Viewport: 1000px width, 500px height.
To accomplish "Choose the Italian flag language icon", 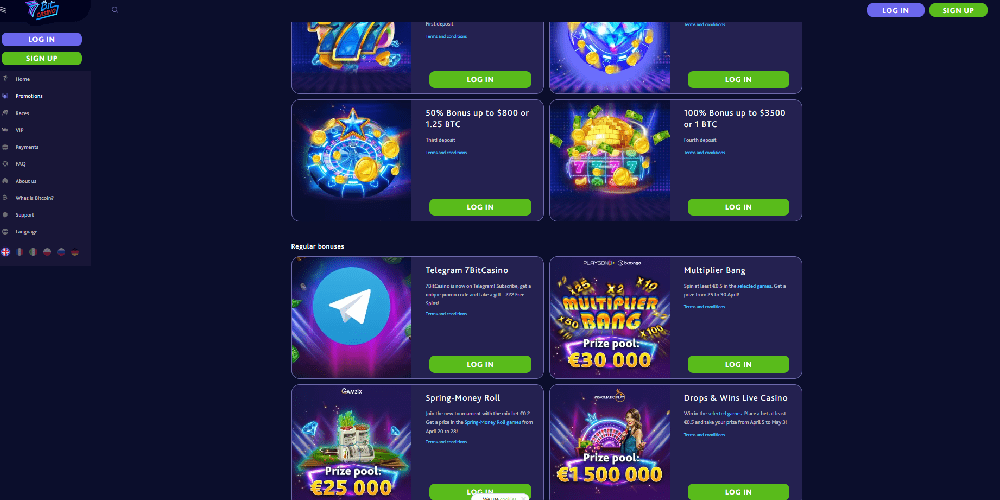I will pyautogui.click(x=33, y=252).
